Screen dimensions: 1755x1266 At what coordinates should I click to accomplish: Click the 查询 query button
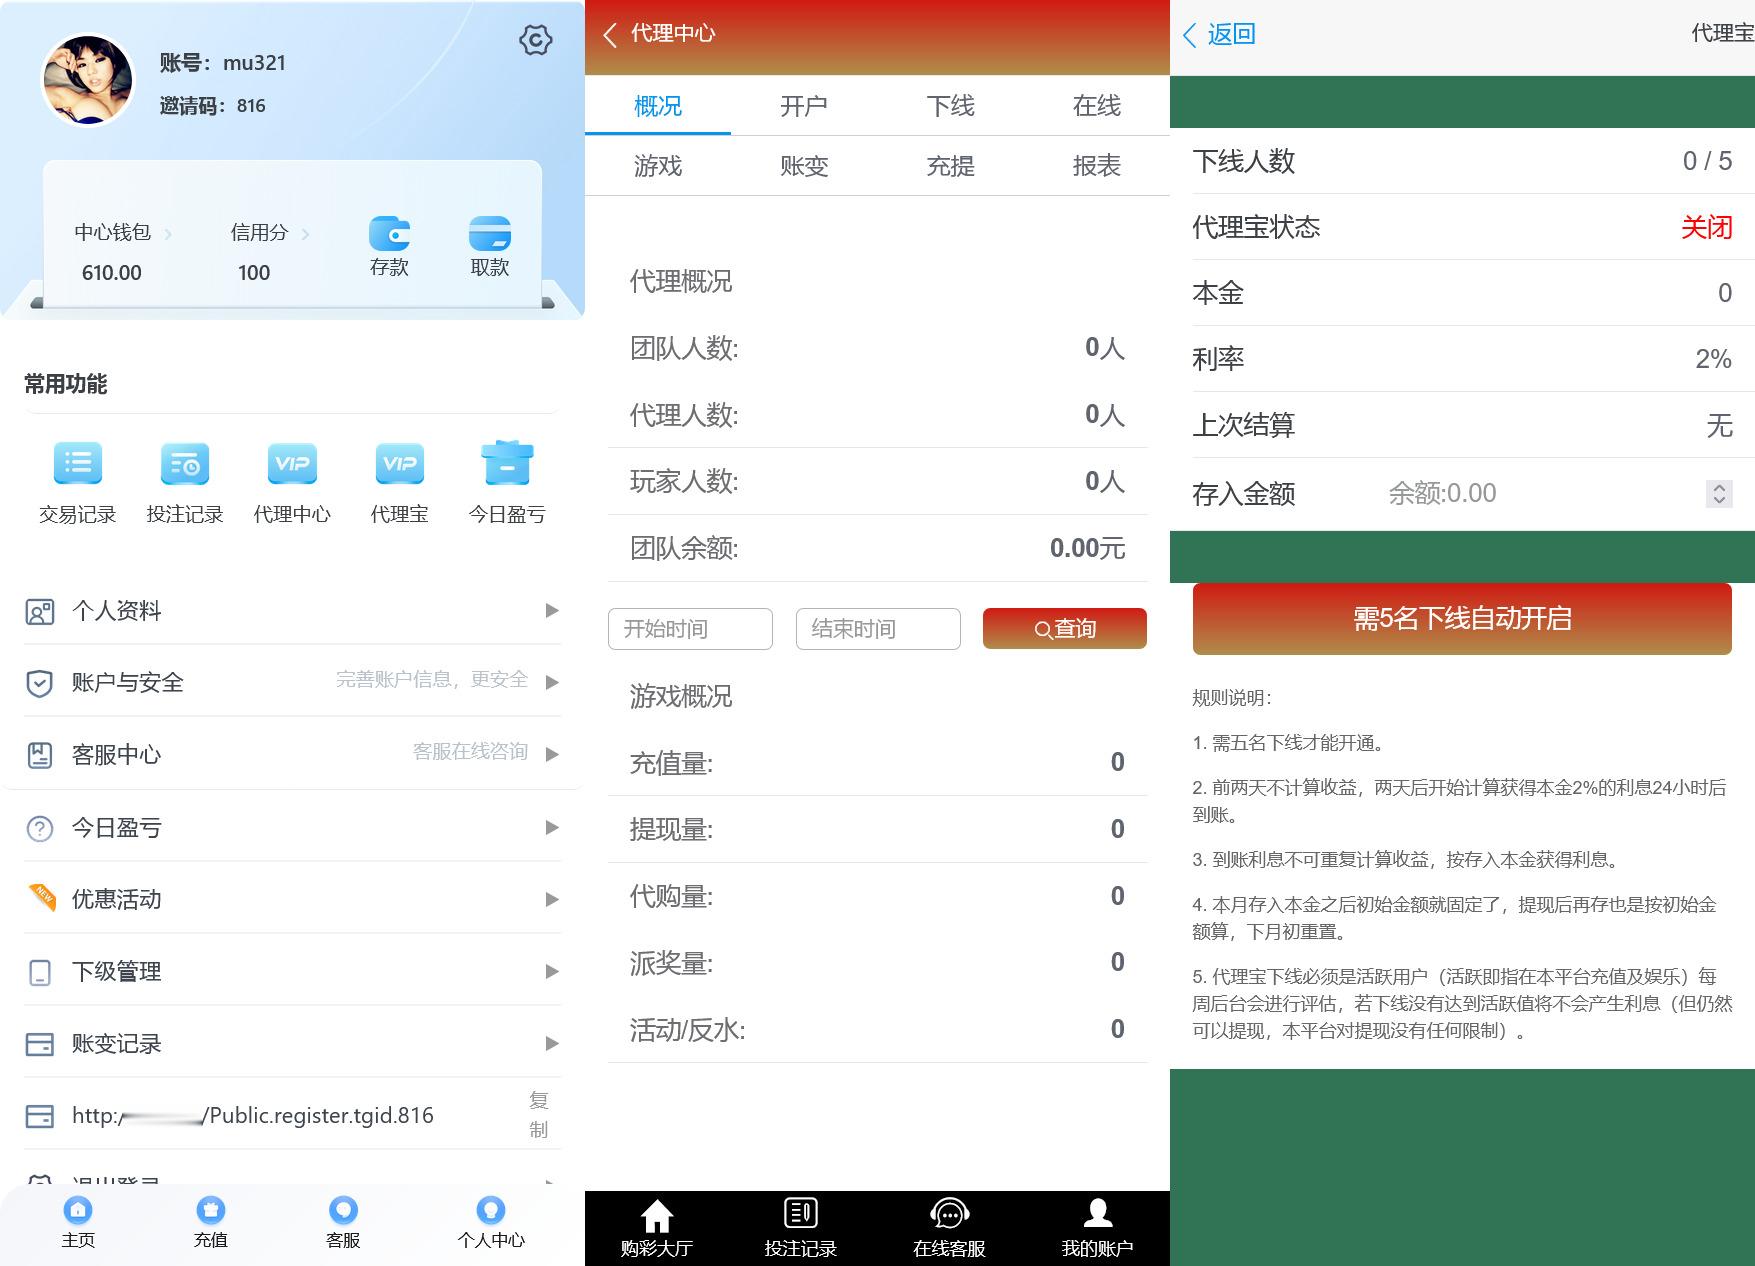click(1064, 629)
